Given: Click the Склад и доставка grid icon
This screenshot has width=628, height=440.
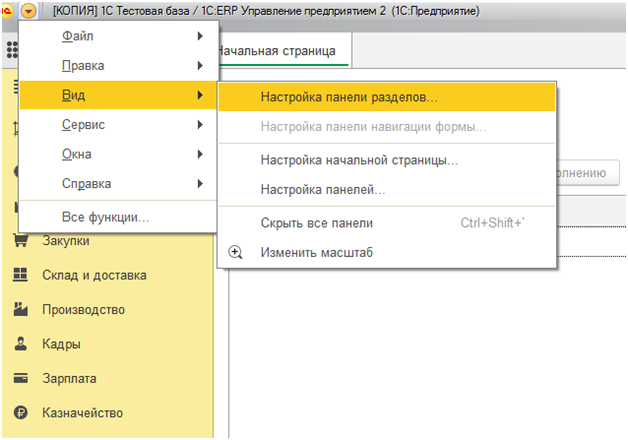Looking at the screenshot, I should pyautogui.click(x=20, y=275).
